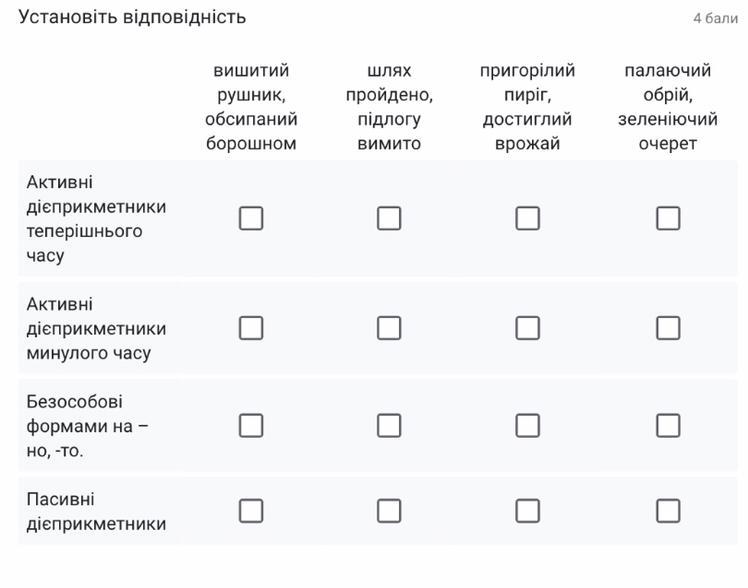Click the 'палаючий обрій, зеленіючий очерет' column header

[x=668, y=107]
